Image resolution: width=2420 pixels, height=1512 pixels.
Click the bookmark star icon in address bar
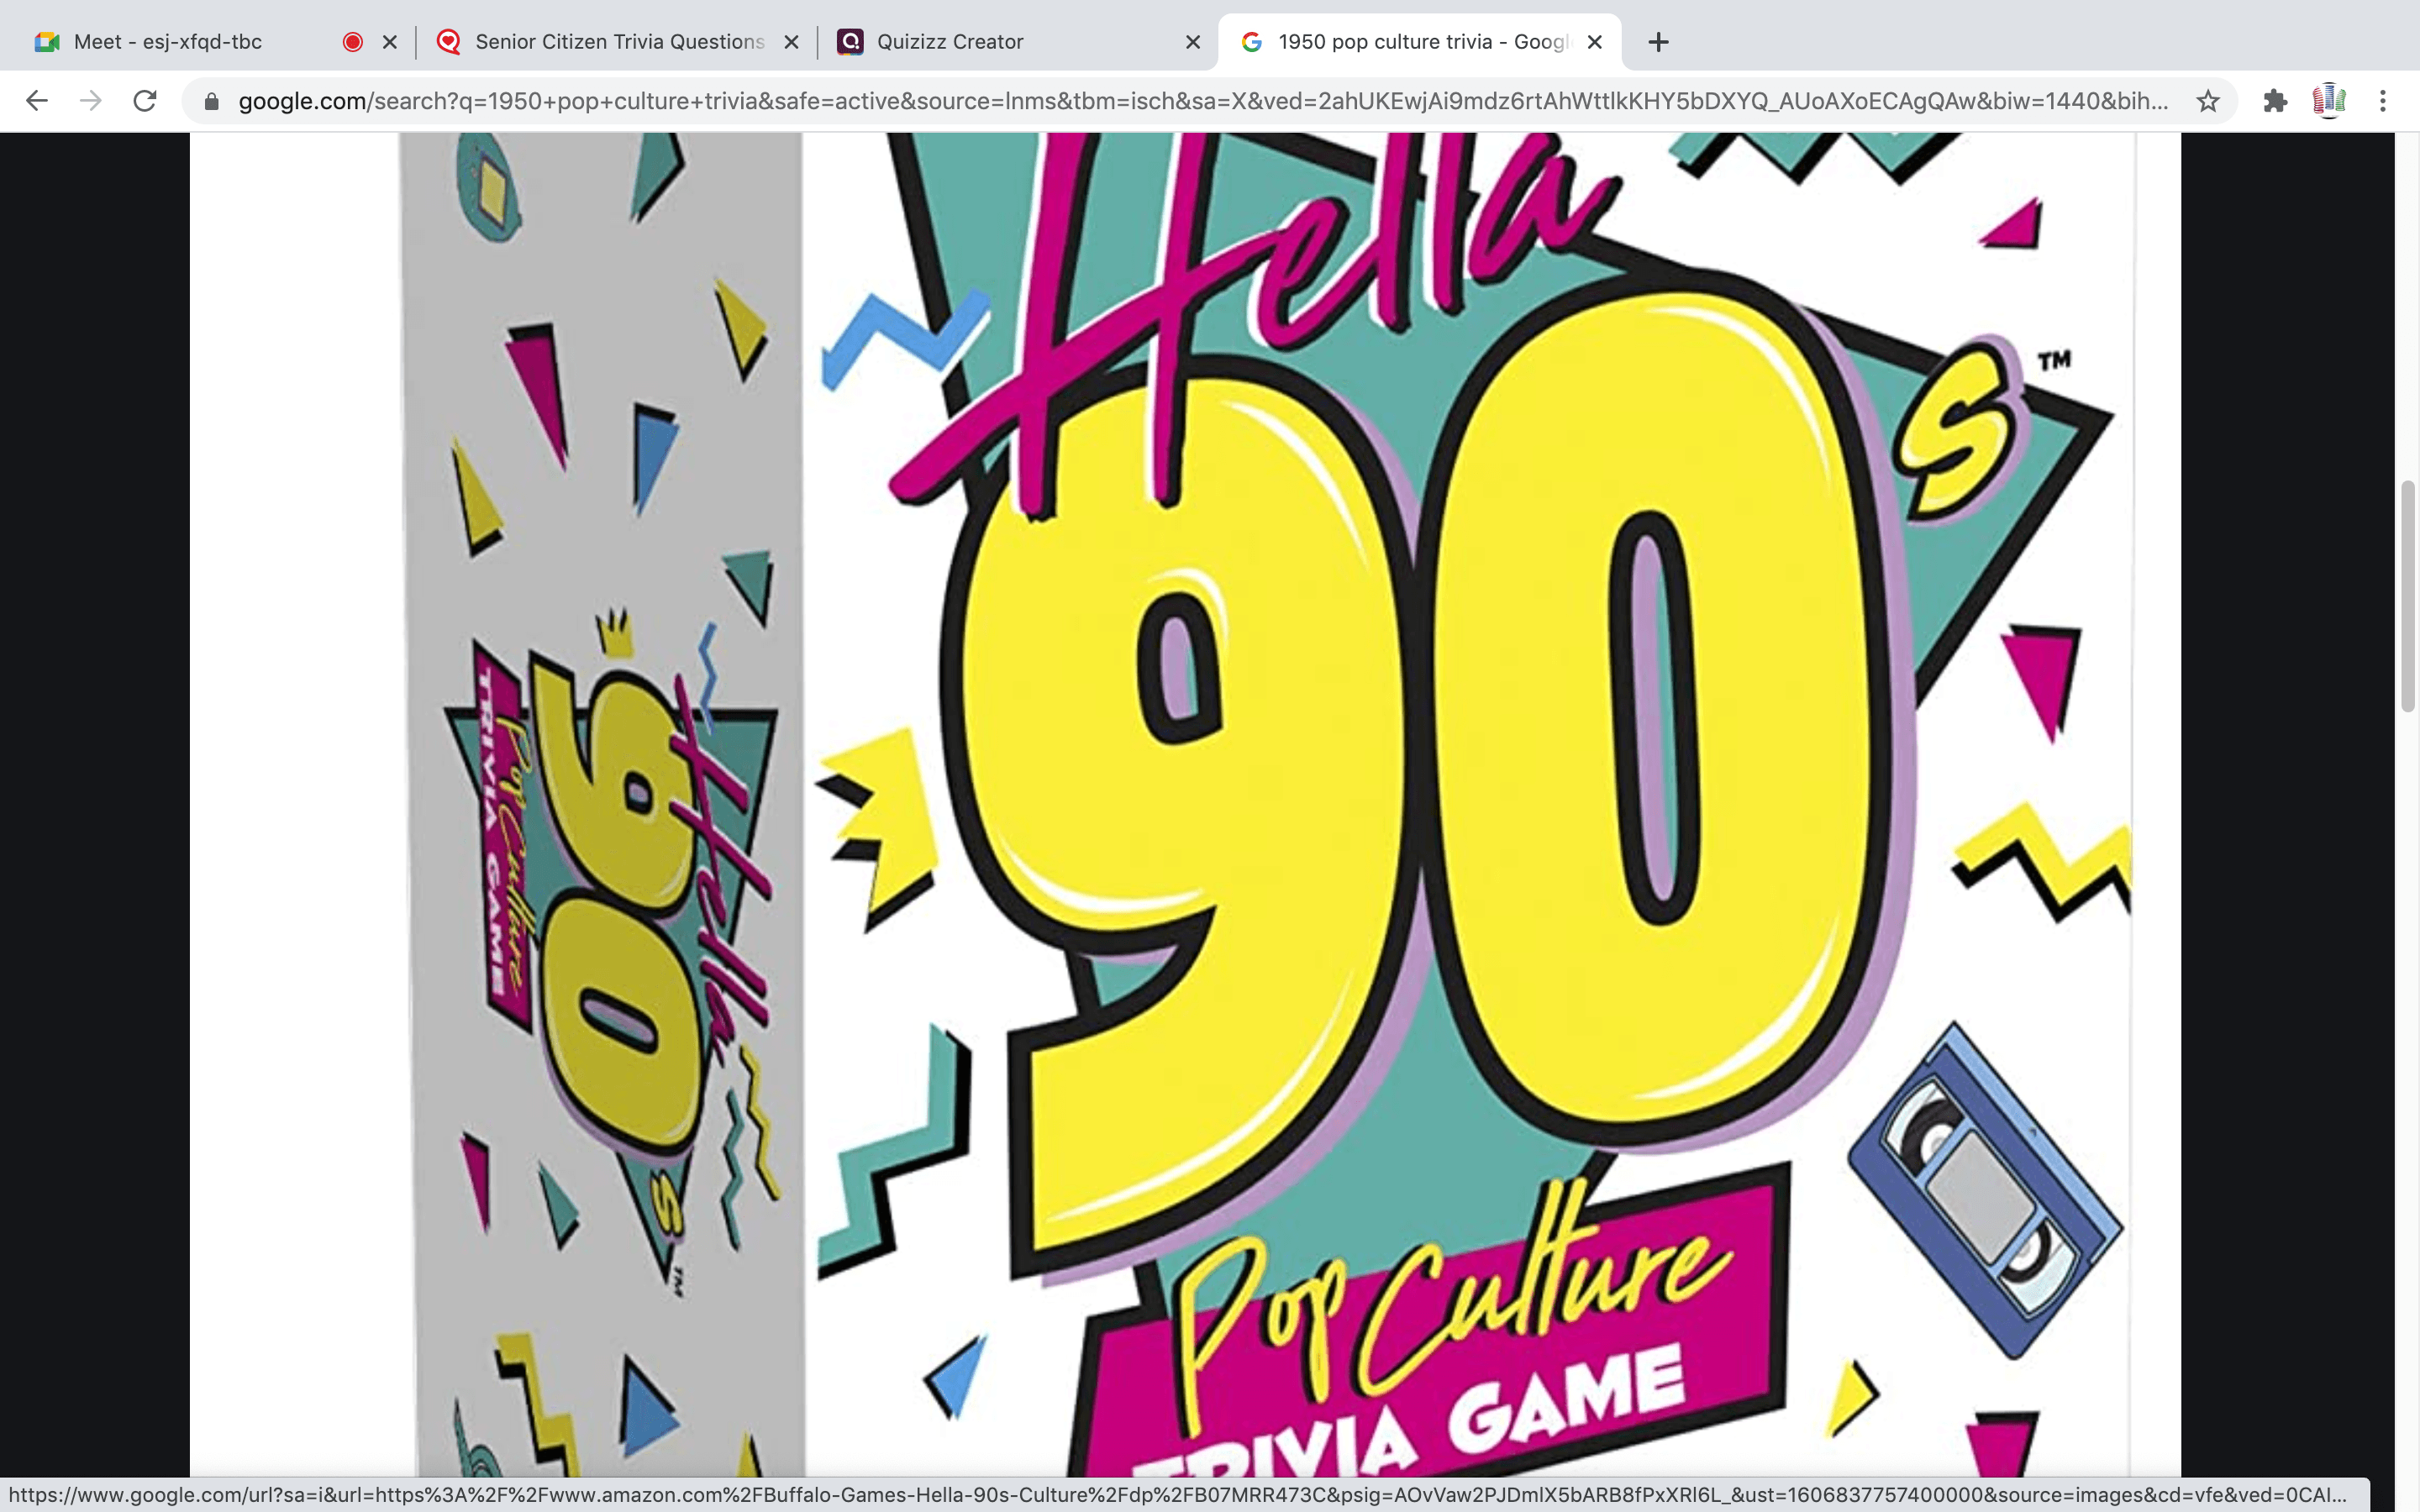(x=2207, y=99)
